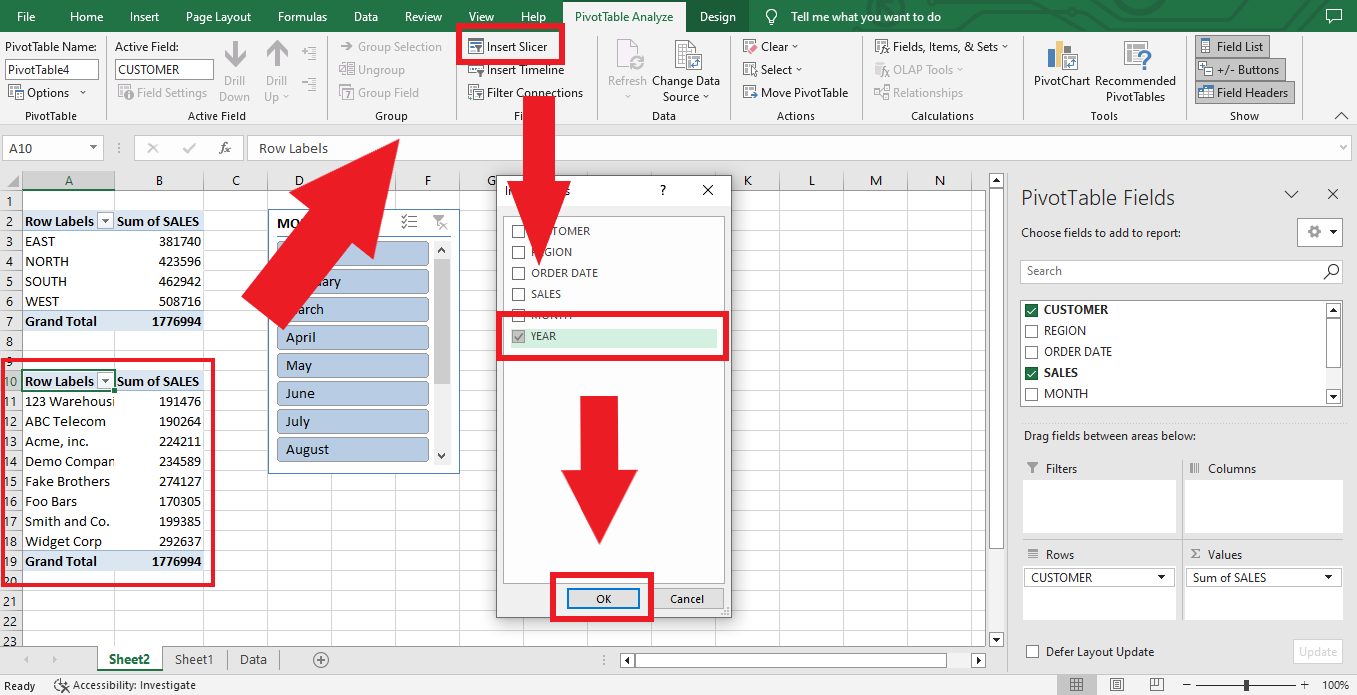Open the Sheet1 worksheet tab
The image size is (1357, 695).
point(193,659)
